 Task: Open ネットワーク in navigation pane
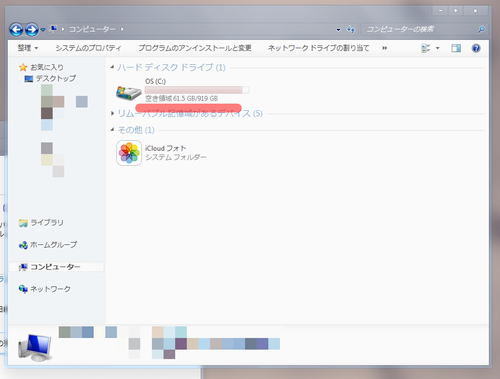(50, 289)
